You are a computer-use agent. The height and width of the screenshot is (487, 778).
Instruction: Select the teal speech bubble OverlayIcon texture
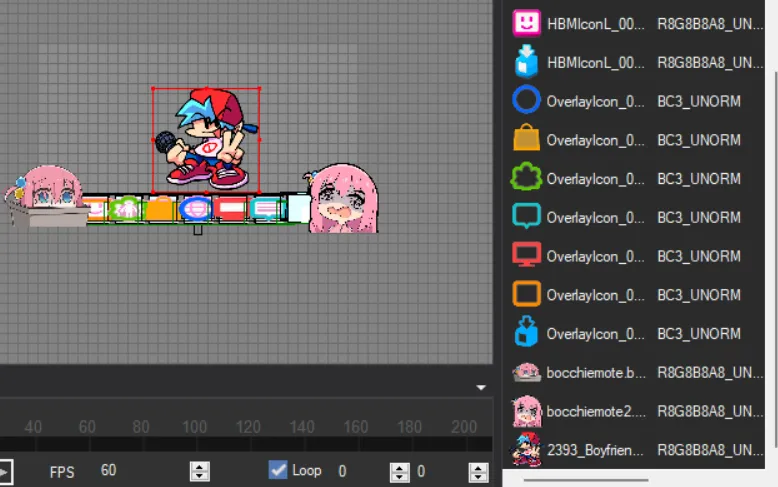click(x=594, y=217)
